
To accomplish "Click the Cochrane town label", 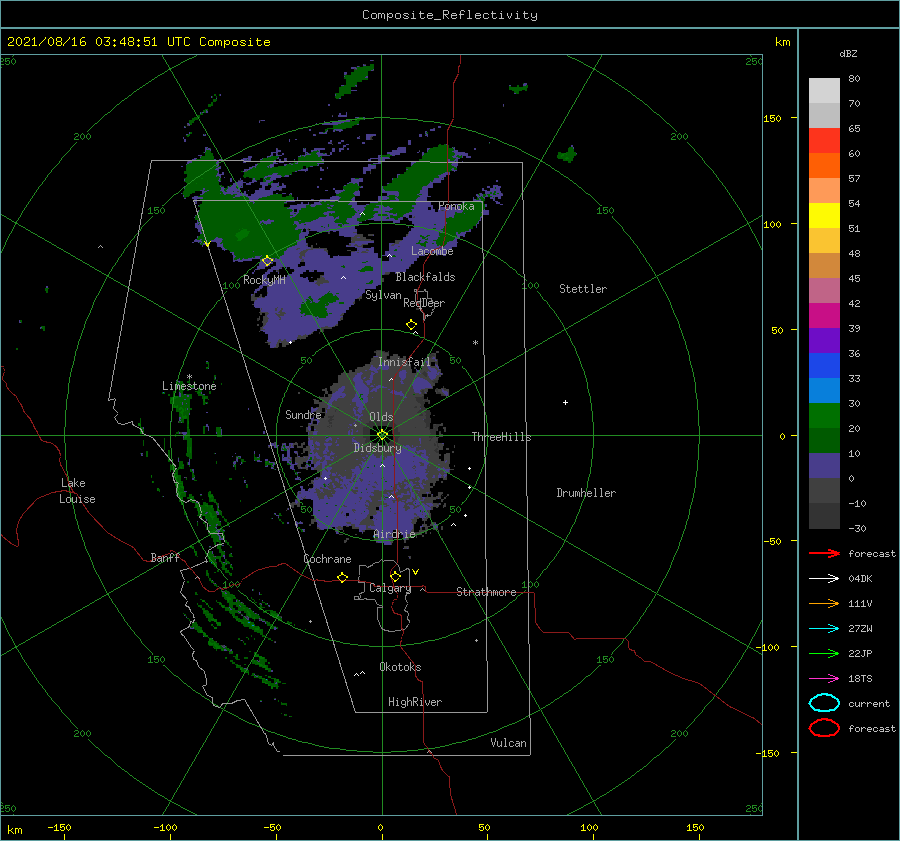I will (x=327, y=559).
